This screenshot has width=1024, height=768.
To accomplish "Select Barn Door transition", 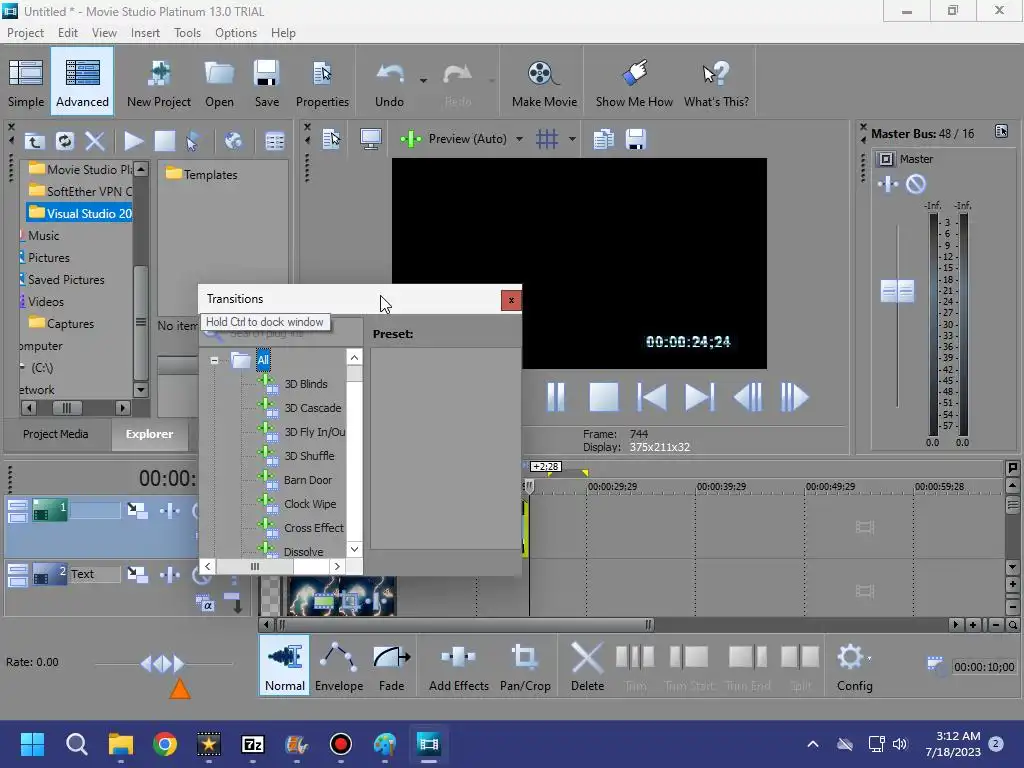I will click(308, 480).
